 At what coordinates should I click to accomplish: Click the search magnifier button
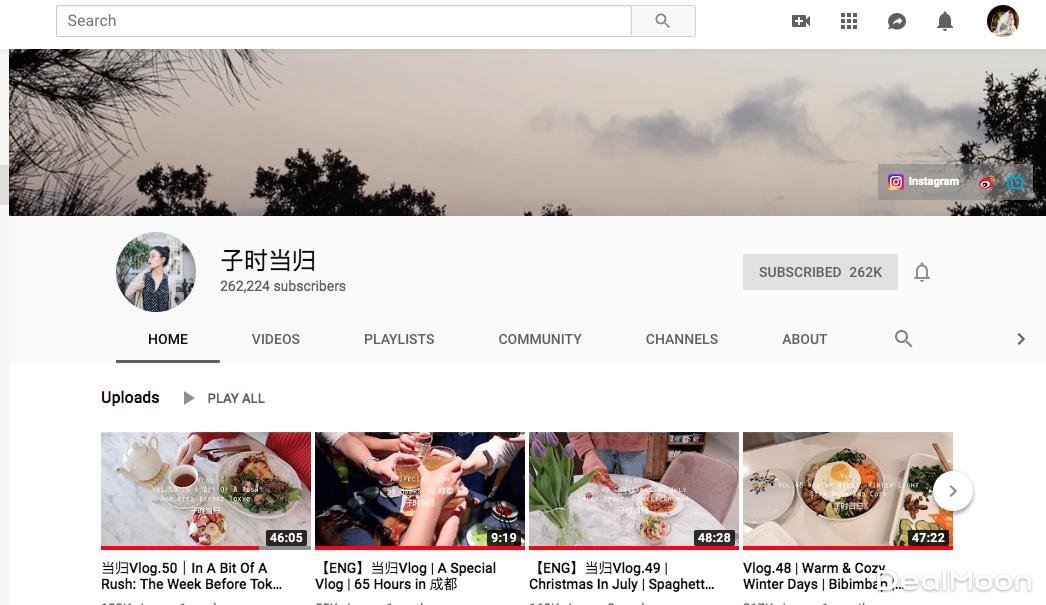pos(663,21)
